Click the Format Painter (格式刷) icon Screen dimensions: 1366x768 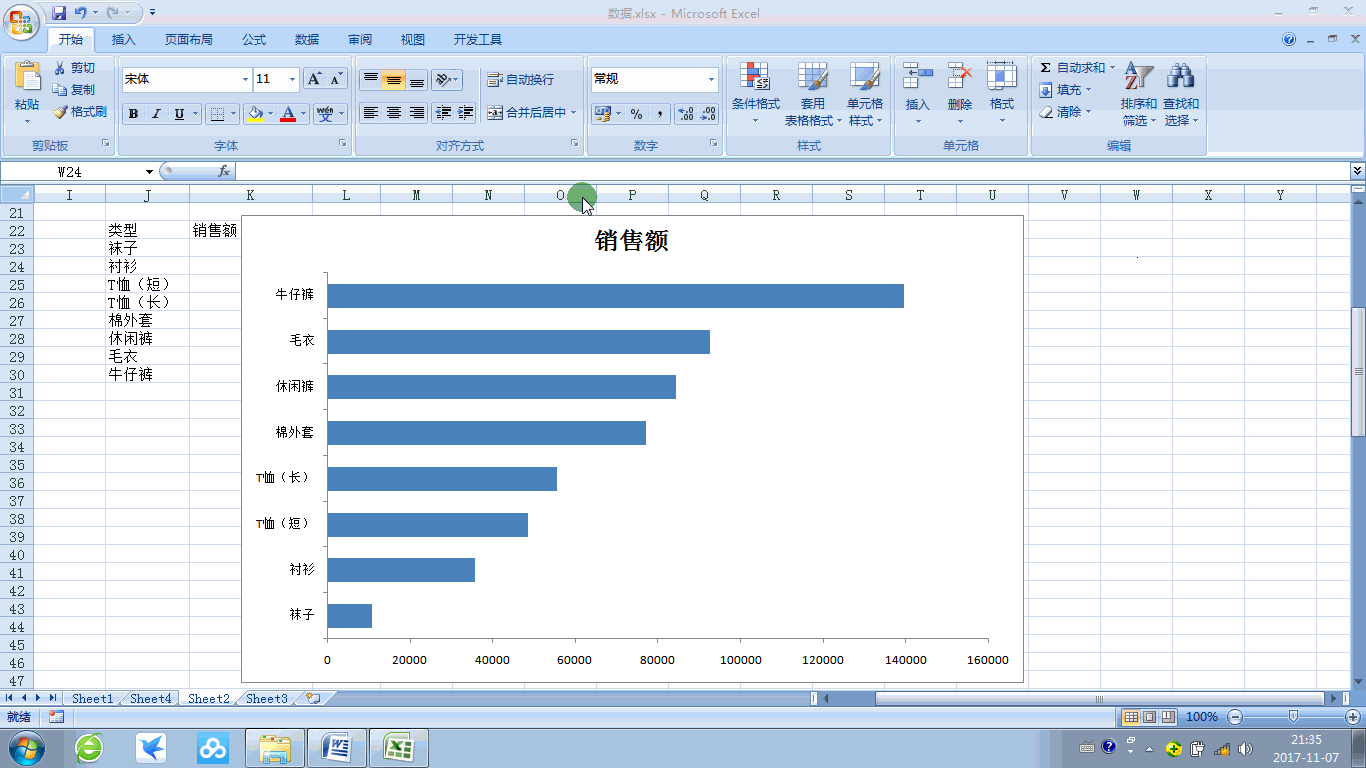tap(60, 112)
